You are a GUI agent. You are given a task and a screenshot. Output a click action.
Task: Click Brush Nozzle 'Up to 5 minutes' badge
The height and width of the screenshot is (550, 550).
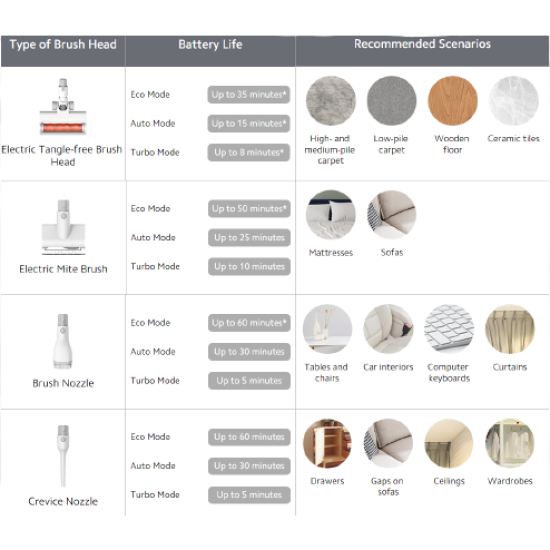click(249, 381)
